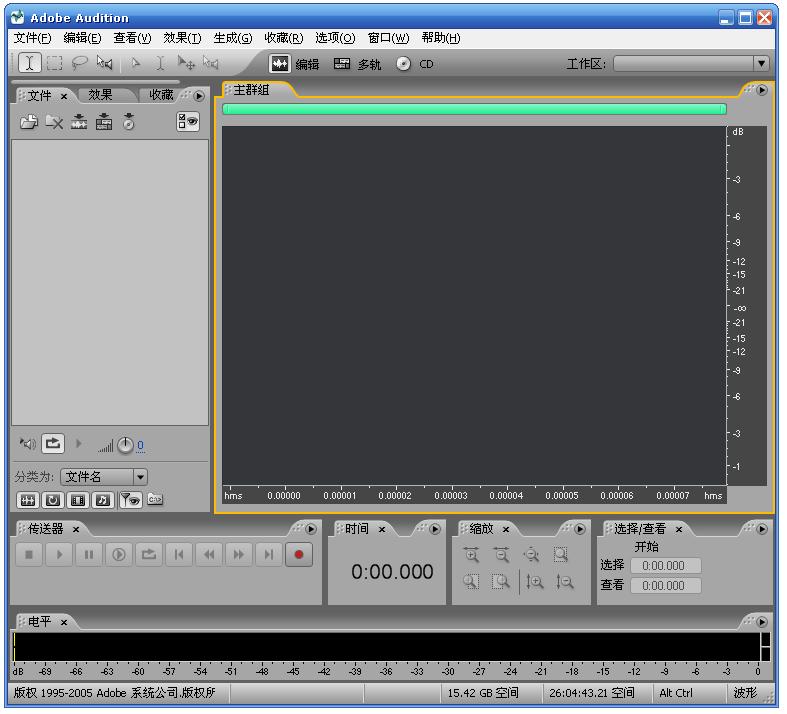Select the Time Selection cursor tool

pyautogui.click(x=30, y=63)
